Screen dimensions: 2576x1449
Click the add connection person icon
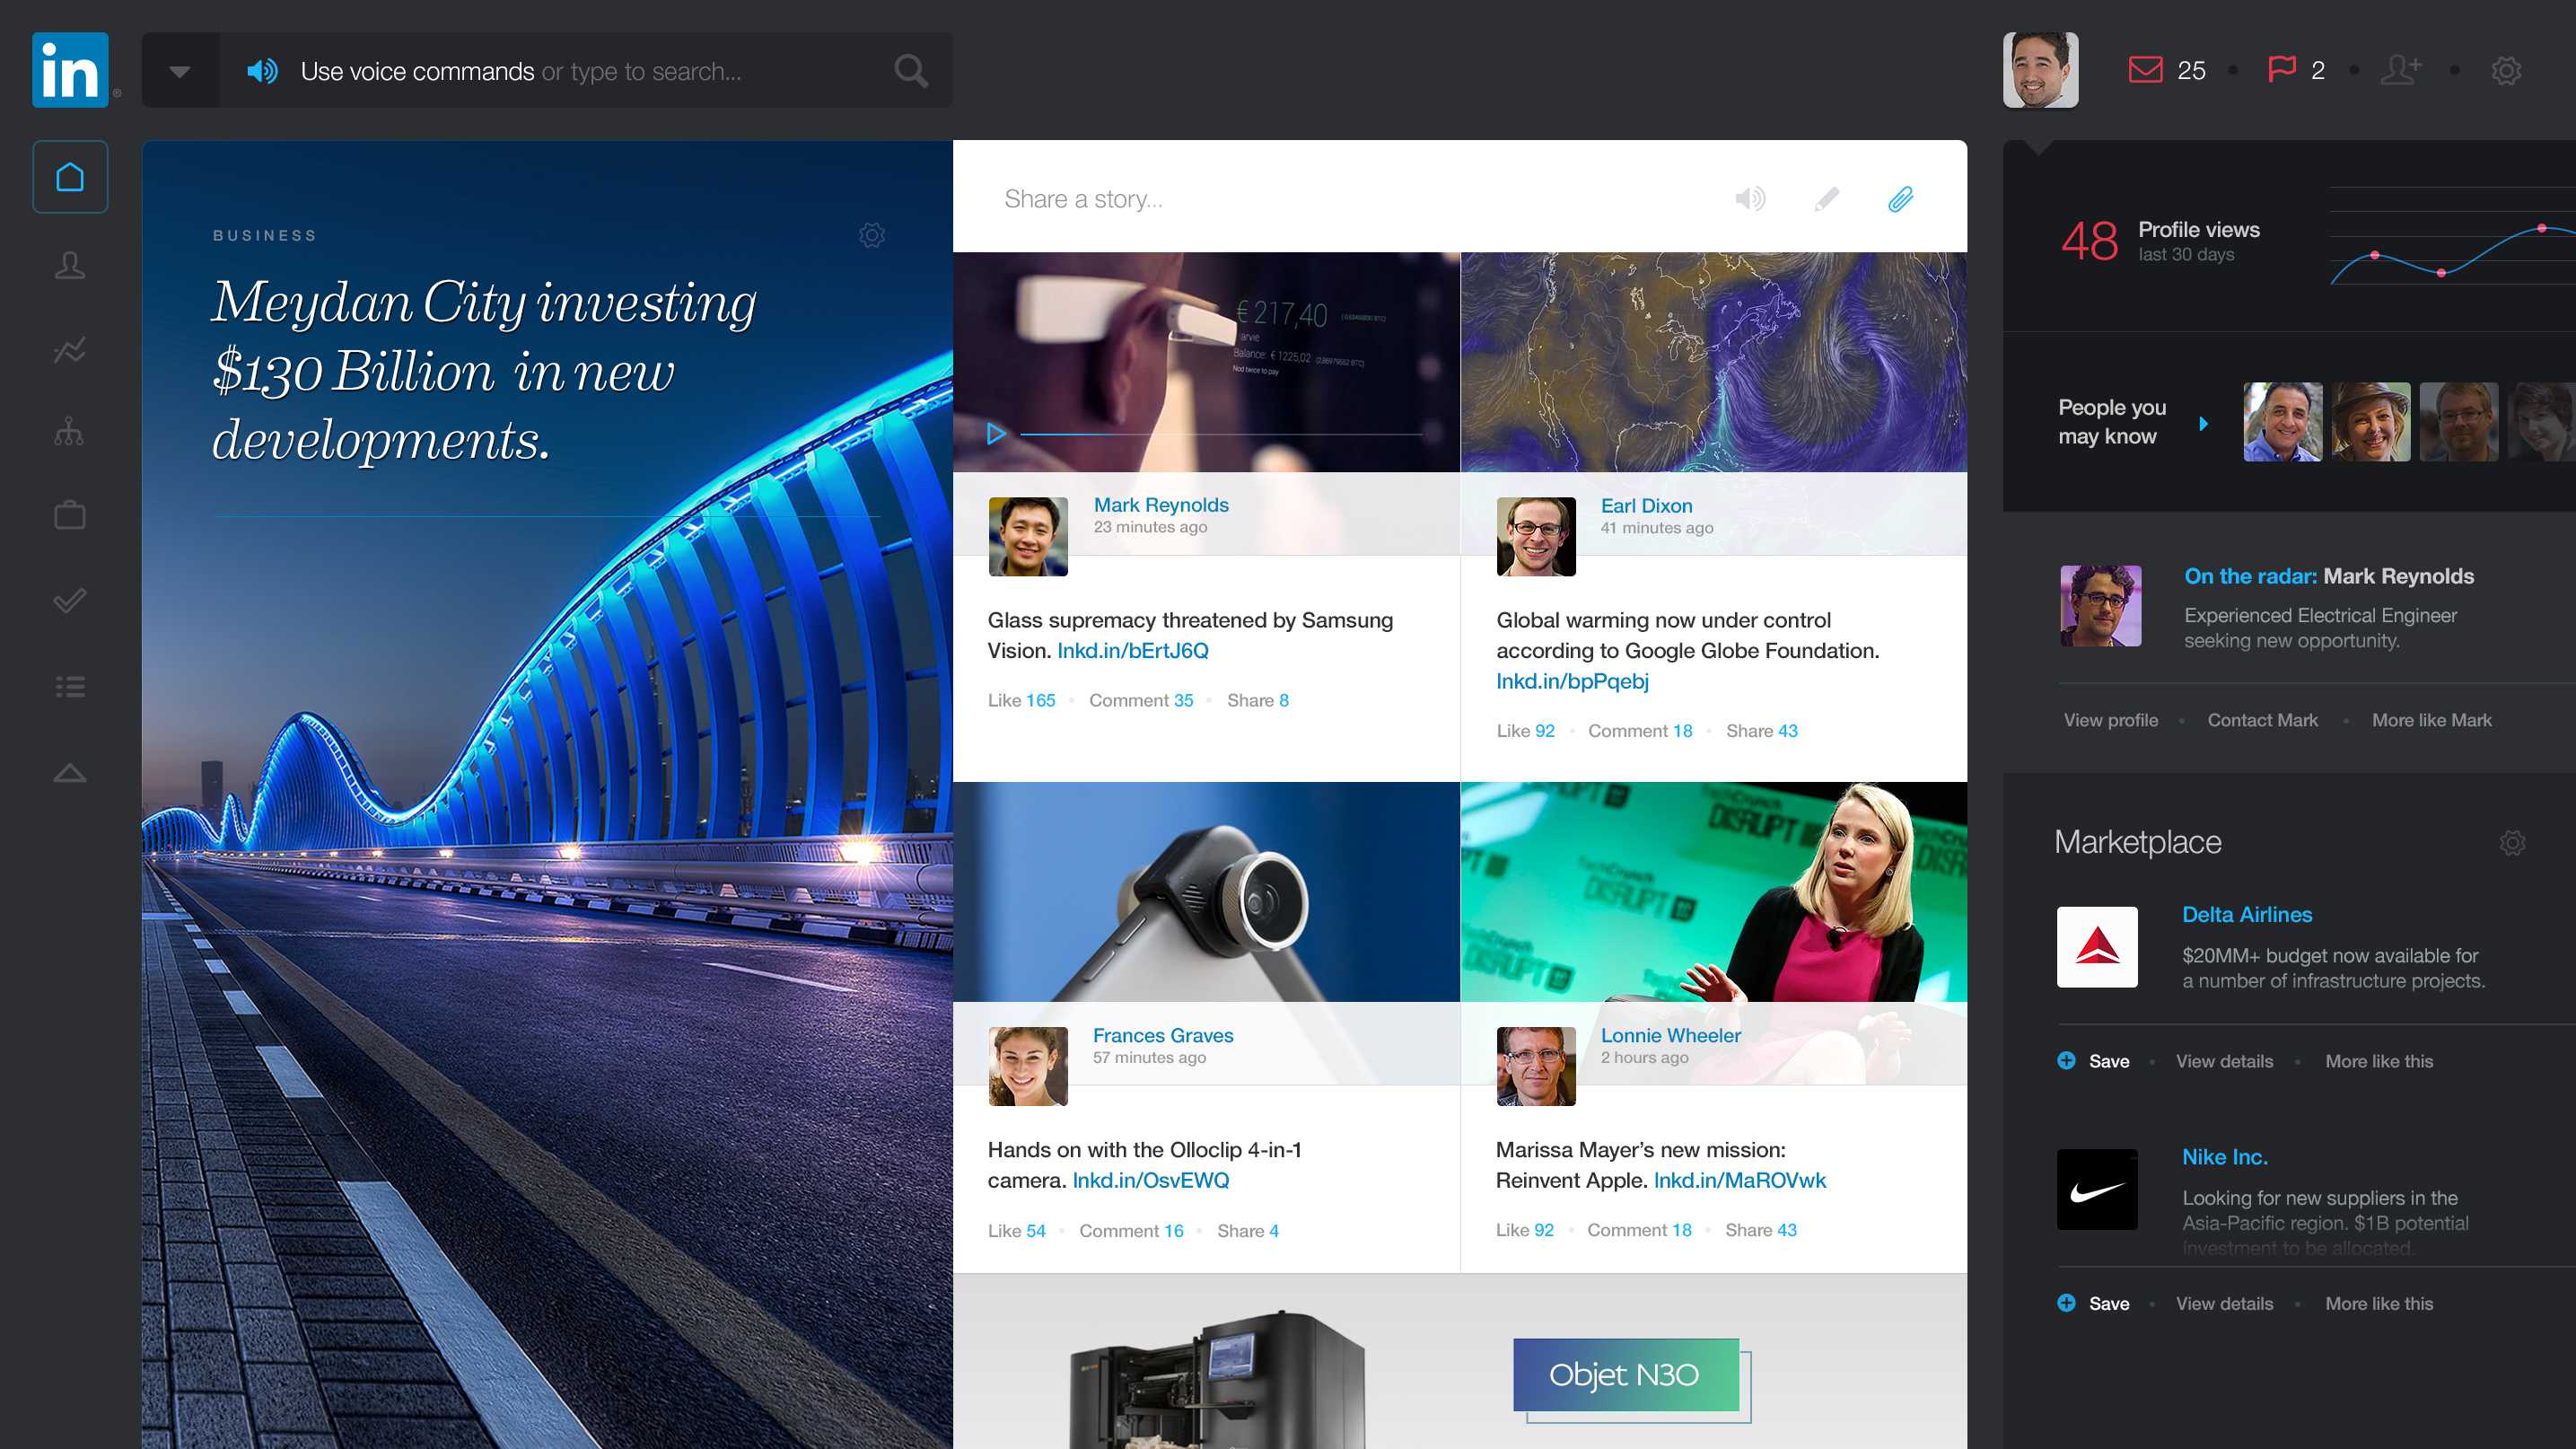point(2400,70)
